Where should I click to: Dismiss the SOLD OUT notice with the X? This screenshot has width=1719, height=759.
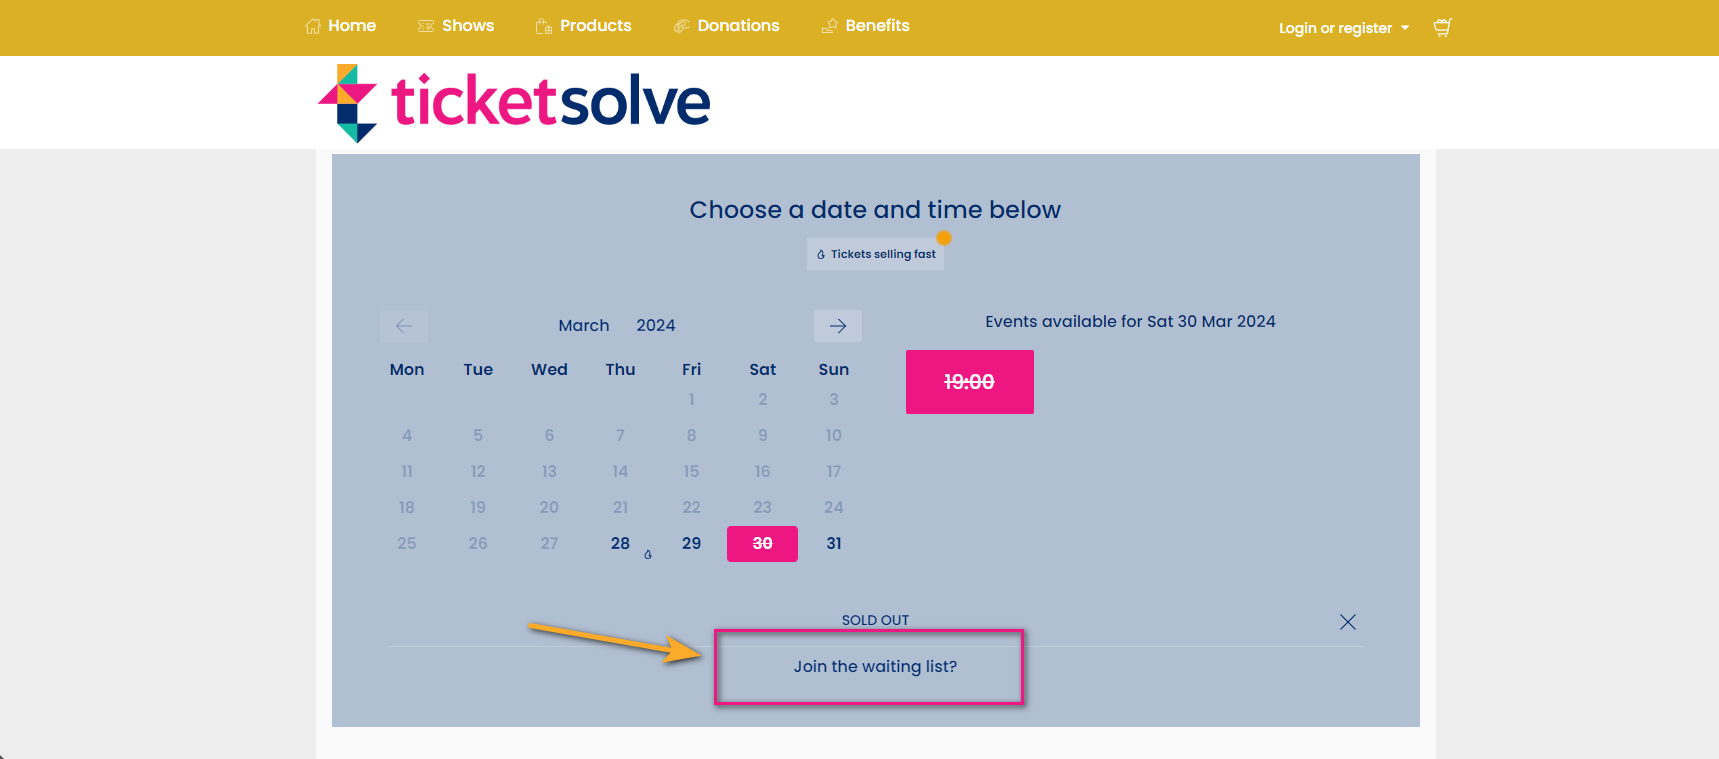(x=1347, y=621)
